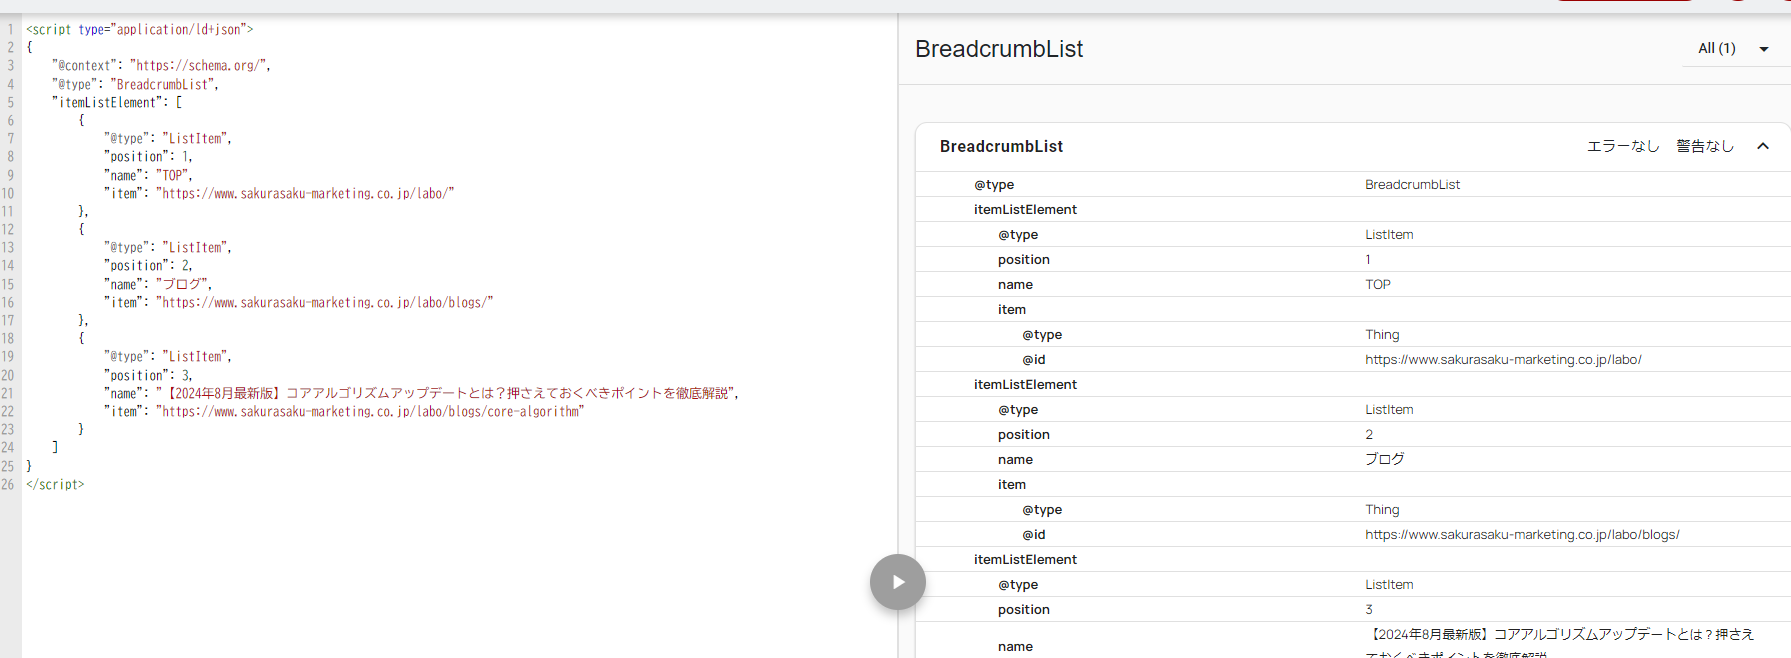The height and width of the screenshot is (658, 1791).
Task: Click the "position": 3 code line
Action: (148, 375)
